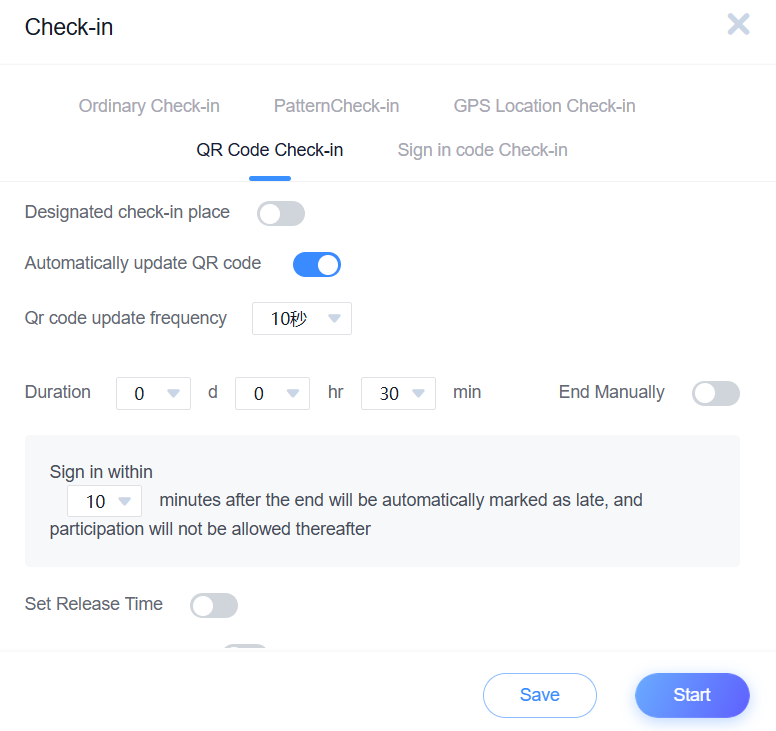
Task: Close the Check-in dialog
Action: click(738, 25)
